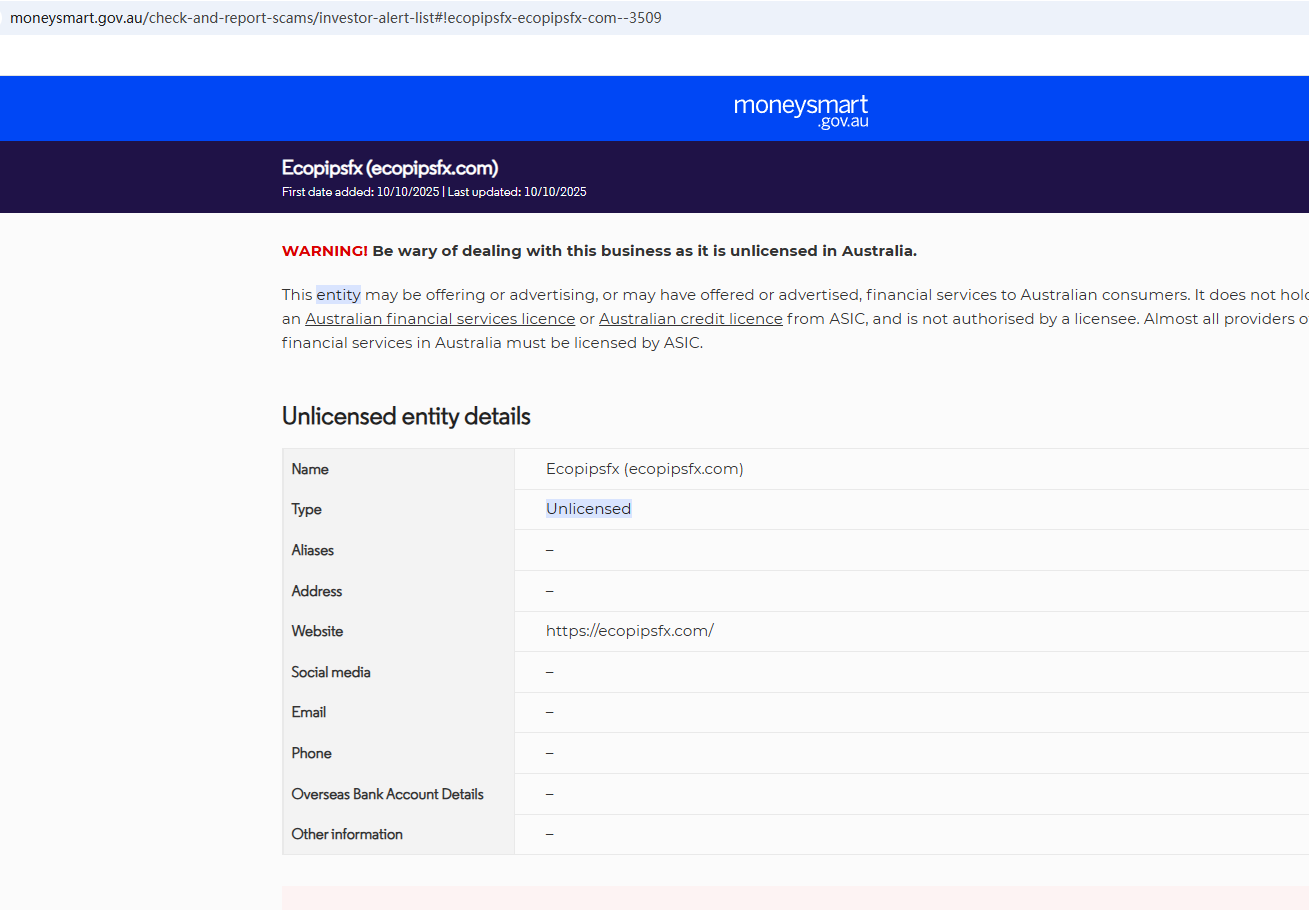Click the Social media row label
Image resolution: width=1309 pixels, height=910 pixels.
pyautogui.click(x=331, y=672)
